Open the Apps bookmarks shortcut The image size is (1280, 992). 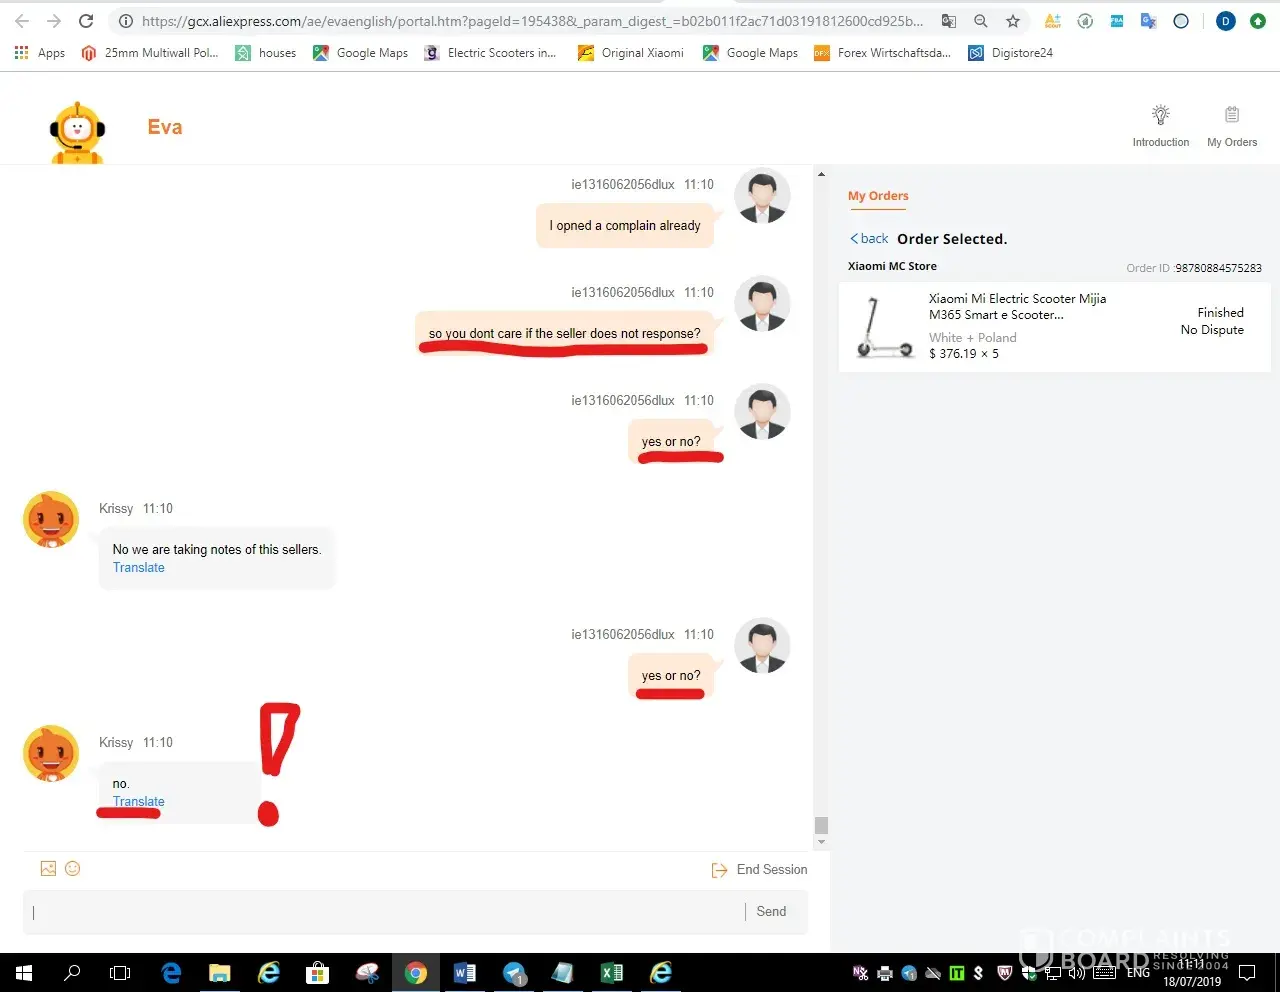coord(40,53)
